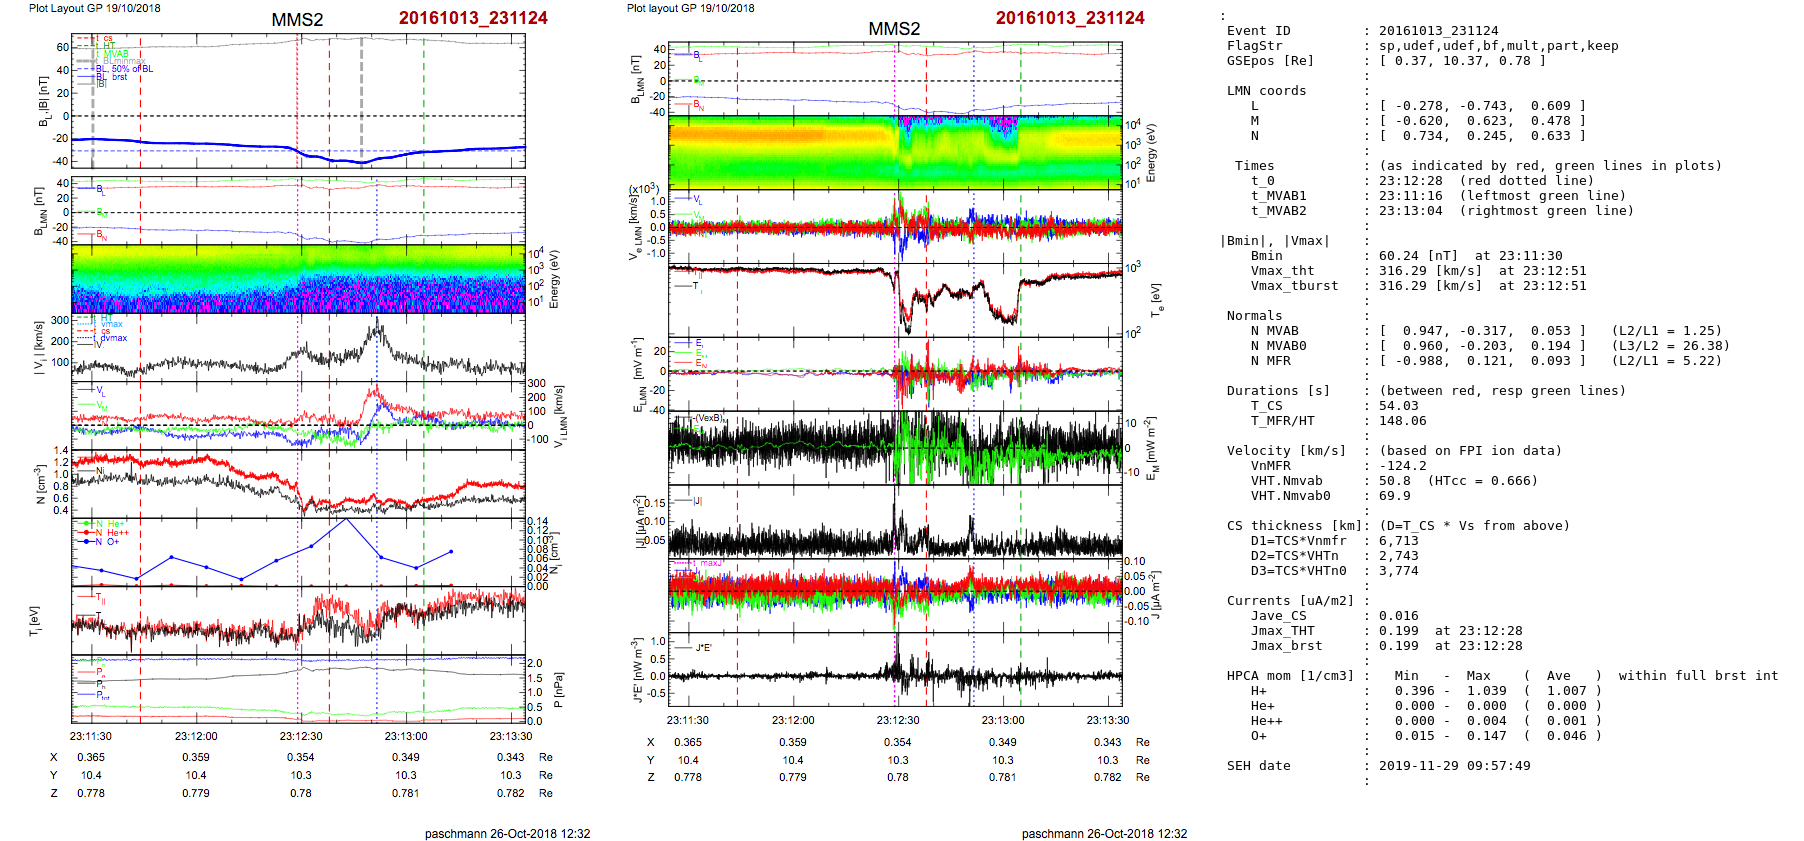Screen dimensions: 1804x841
Task: Click the 23:12:00 tick label on the left time axis
Action: [196, 736]
